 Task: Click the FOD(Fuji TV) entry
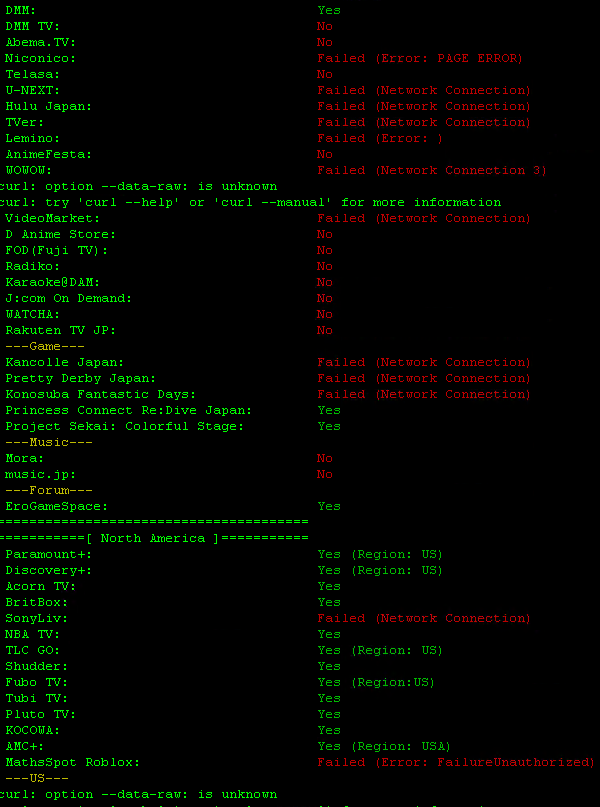point(57,250)
